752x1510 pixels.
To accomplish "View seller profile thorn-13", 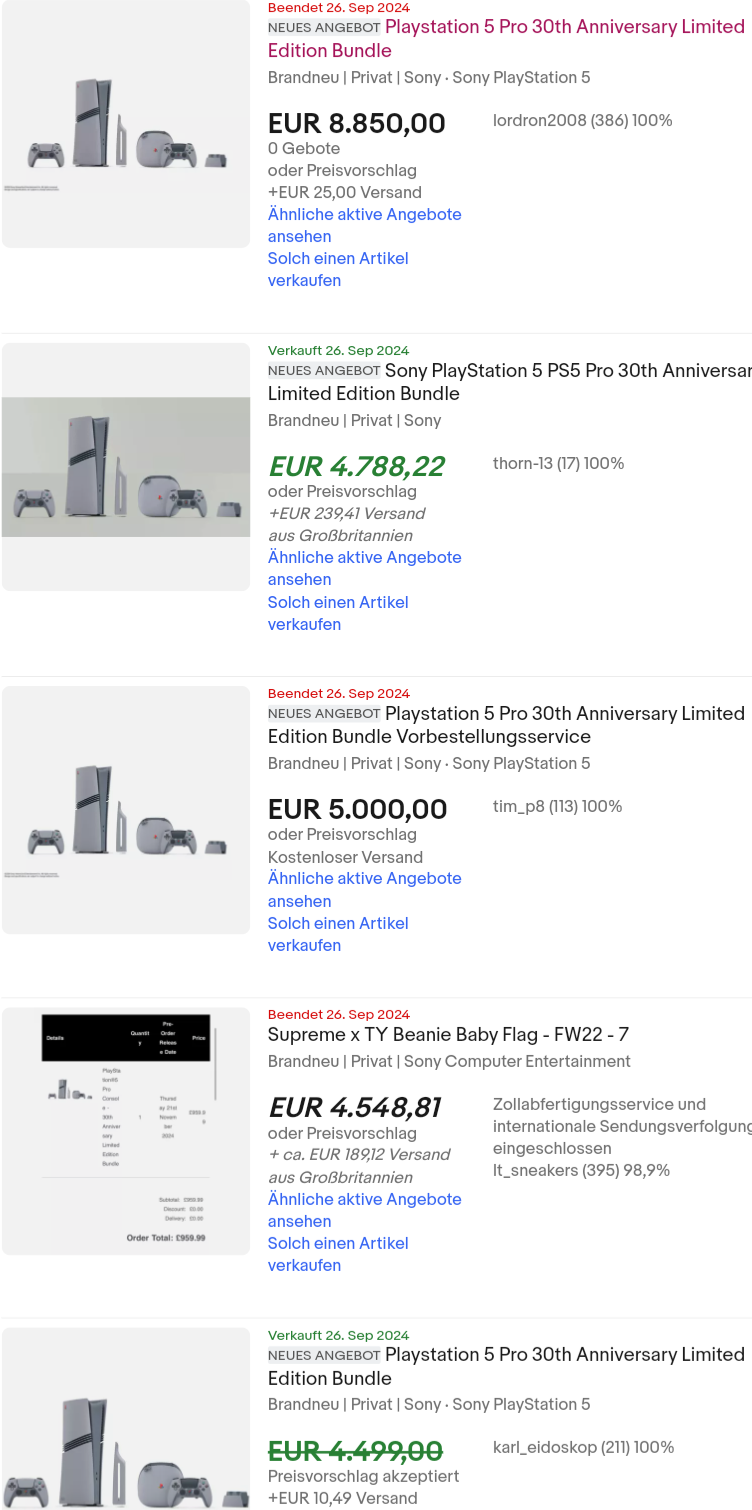I will tap(558, 463).
